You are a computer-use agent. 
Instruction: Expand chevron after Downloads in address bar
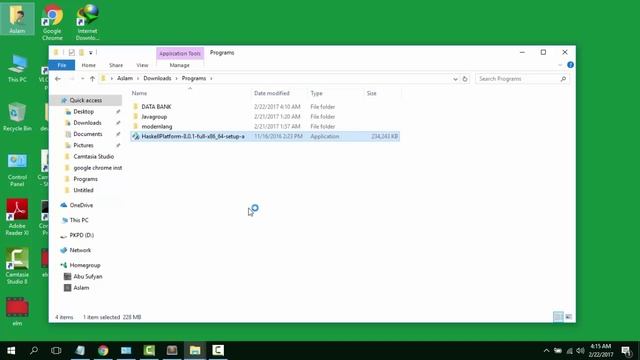point(176,78)
